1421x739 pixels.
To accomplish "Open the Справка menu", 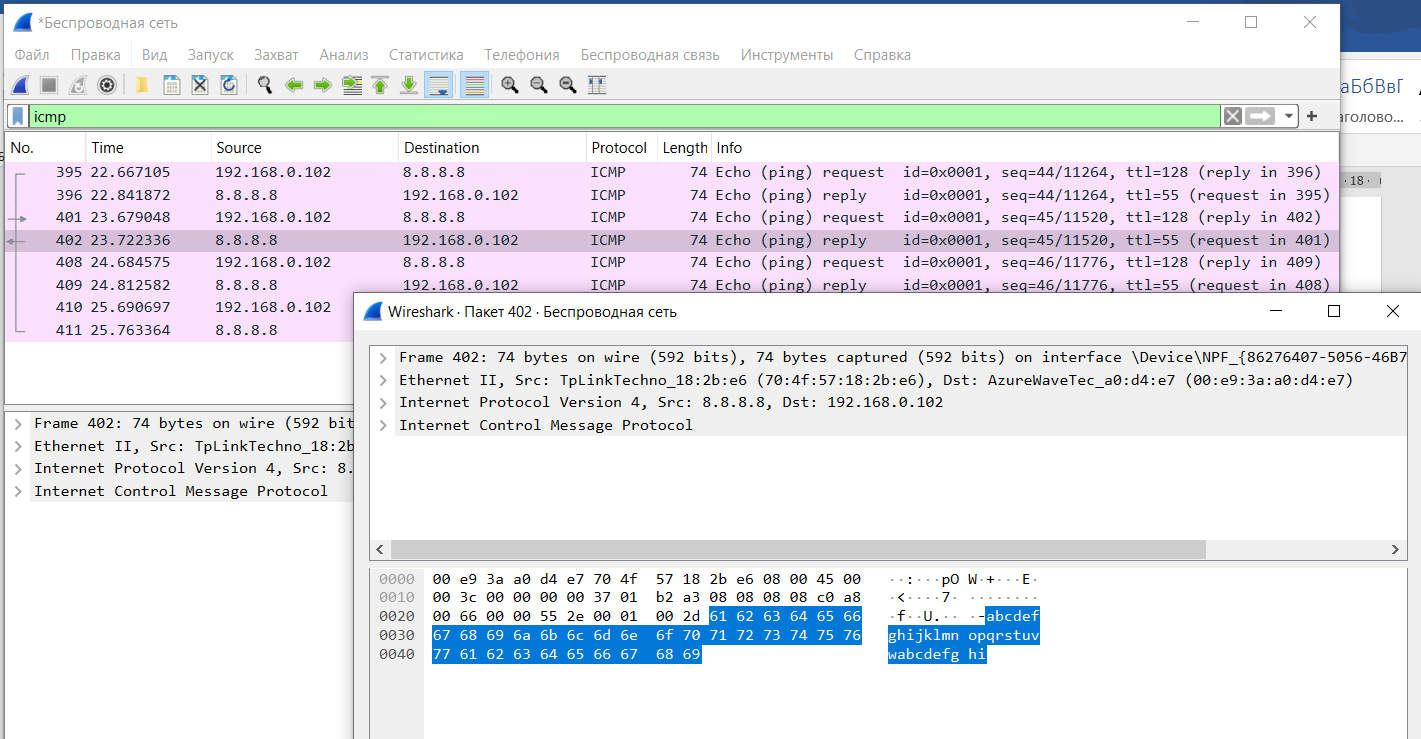I will [882, 55].
